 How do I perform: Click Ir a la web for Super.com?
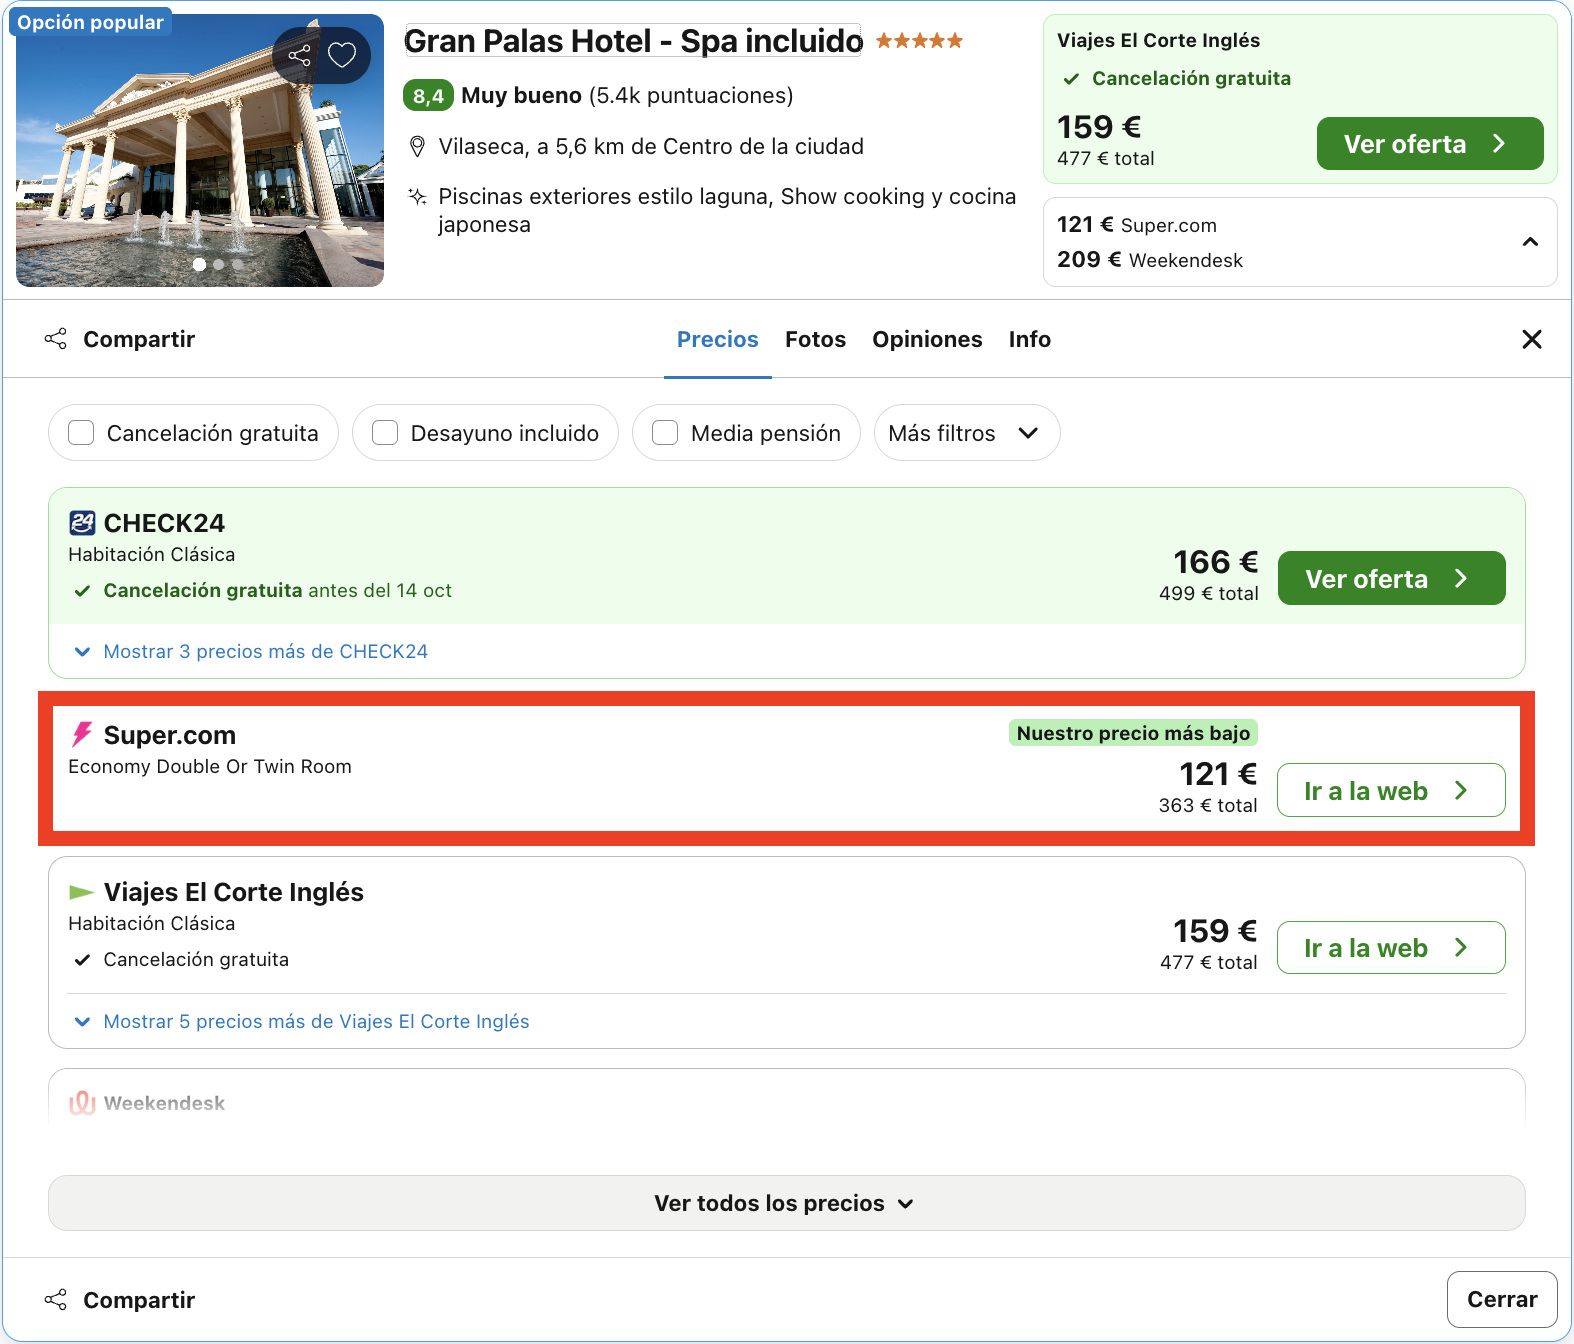1391,791
